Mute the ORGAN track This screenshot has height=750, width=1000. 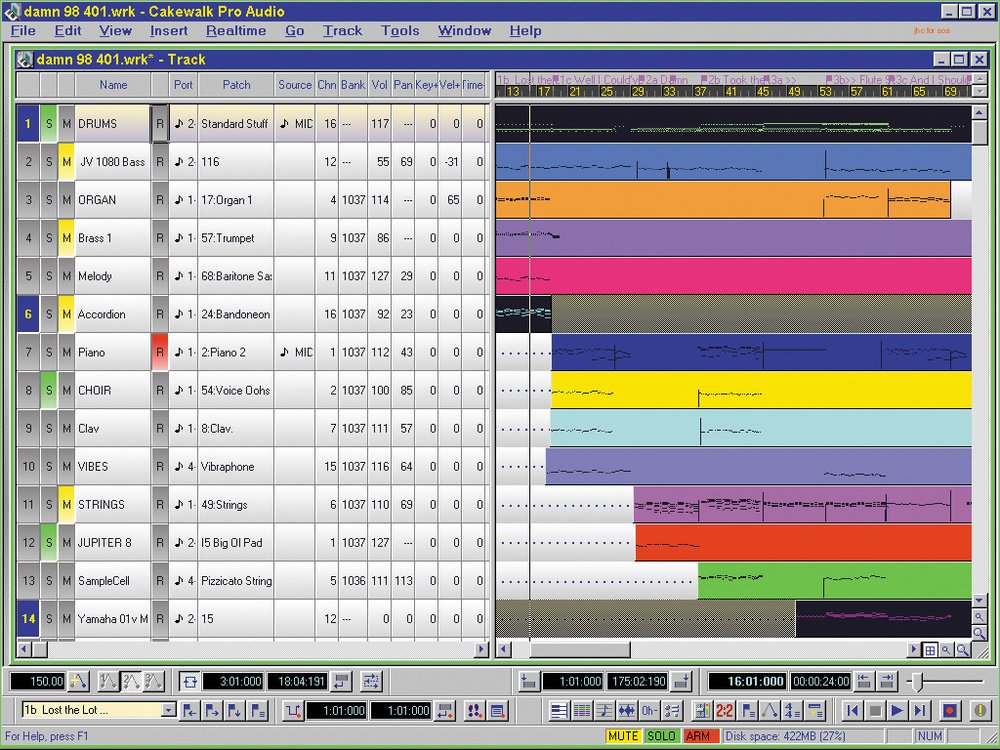[x=66, y=200]
